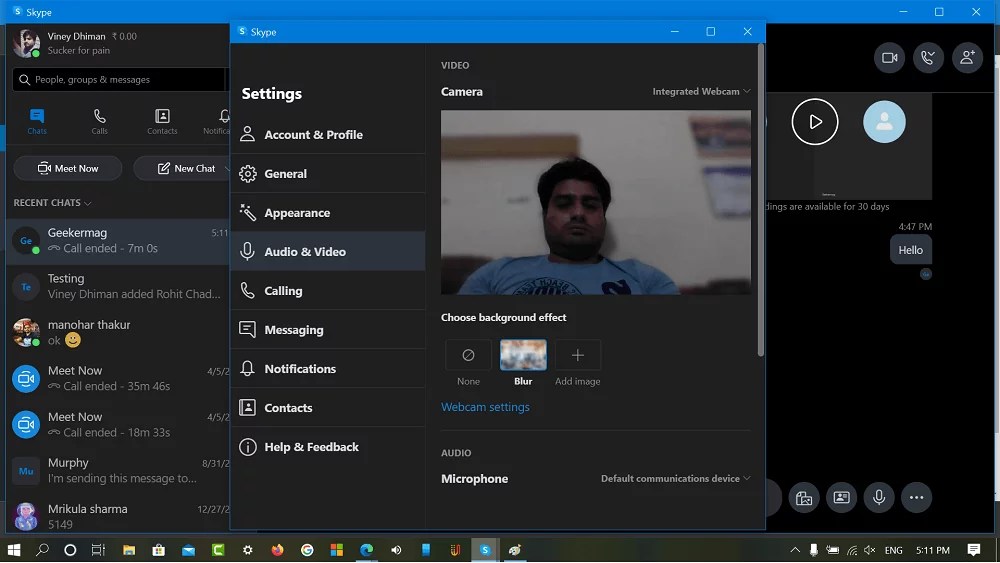Open the Default communications device microphone dropdown

(x=675, y=479)
